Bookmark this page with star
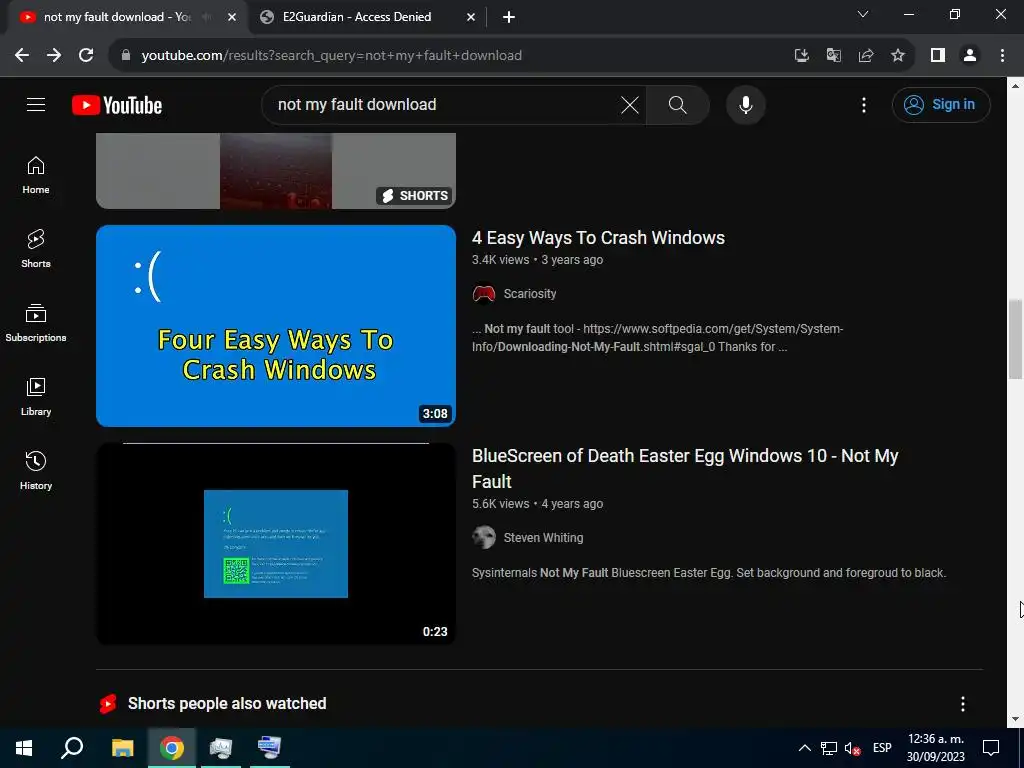This screenshot has height=768, width=1024. [x=898, y=56]
